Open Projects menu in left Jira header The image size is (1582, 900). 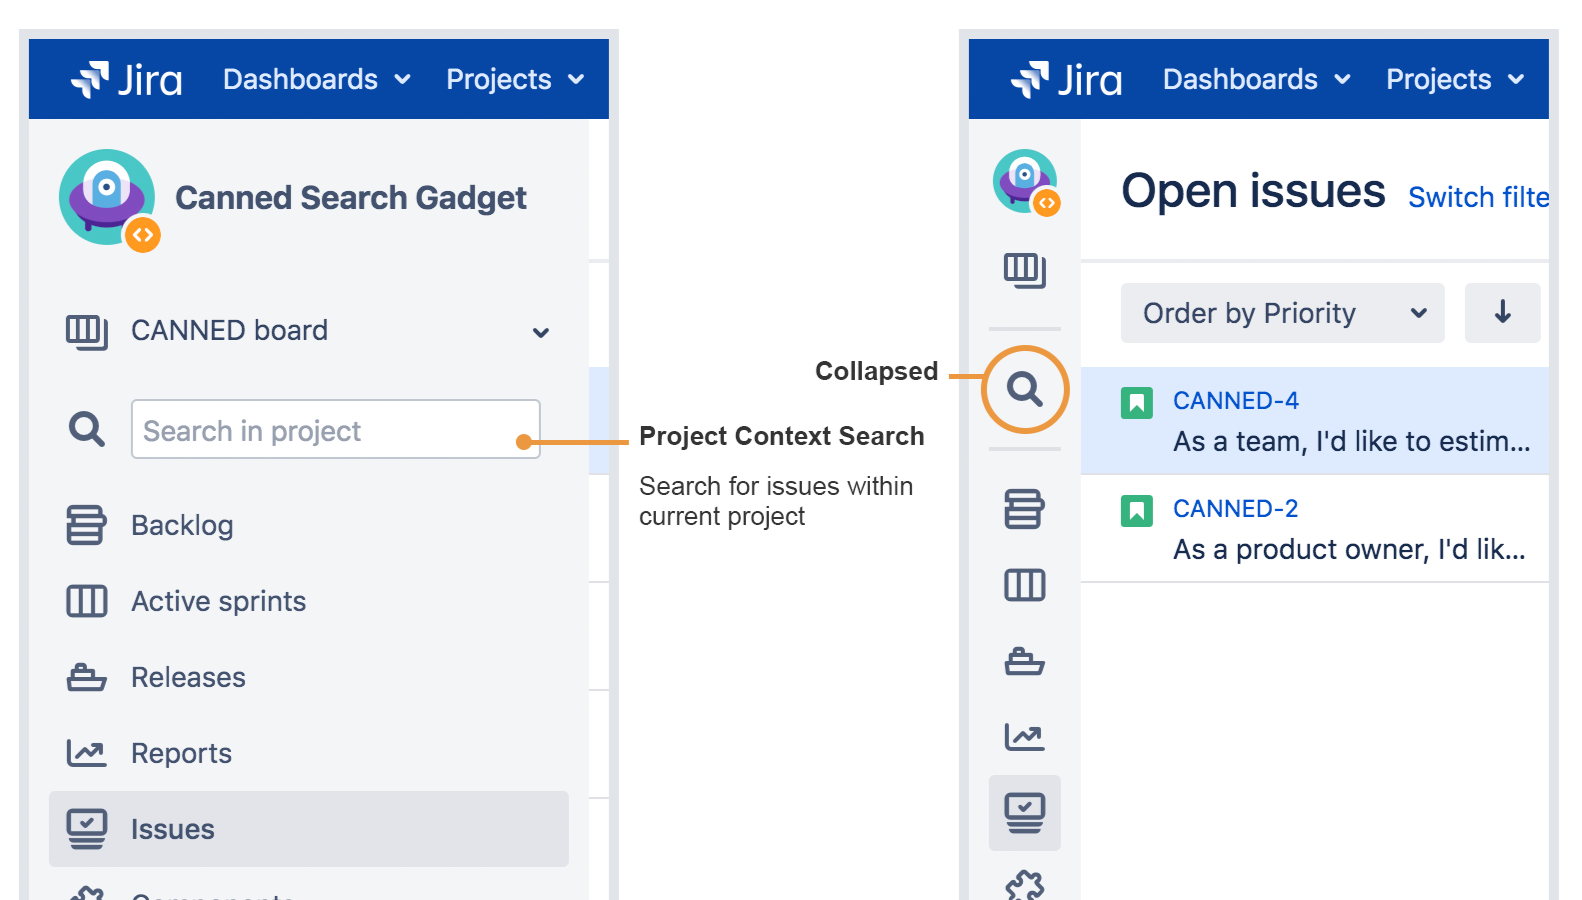click(x=514, y=79)
